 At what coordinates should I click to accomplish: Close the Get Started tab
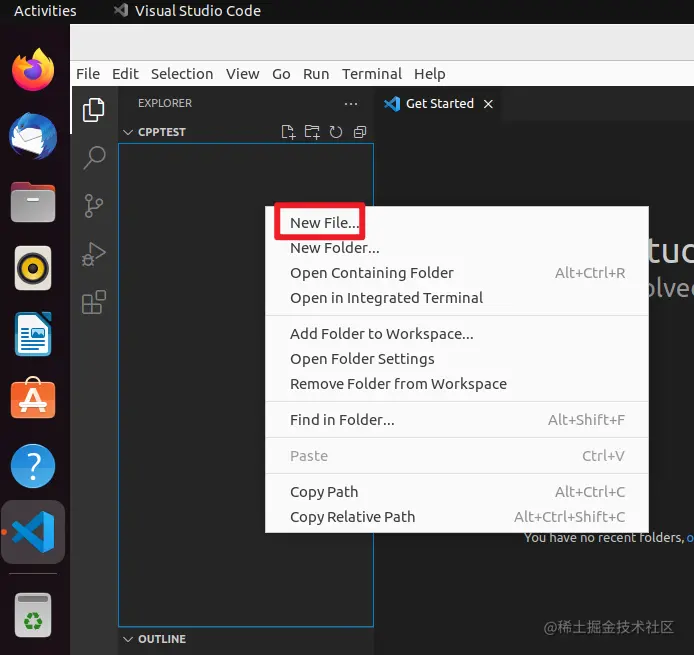coord(488,104)
